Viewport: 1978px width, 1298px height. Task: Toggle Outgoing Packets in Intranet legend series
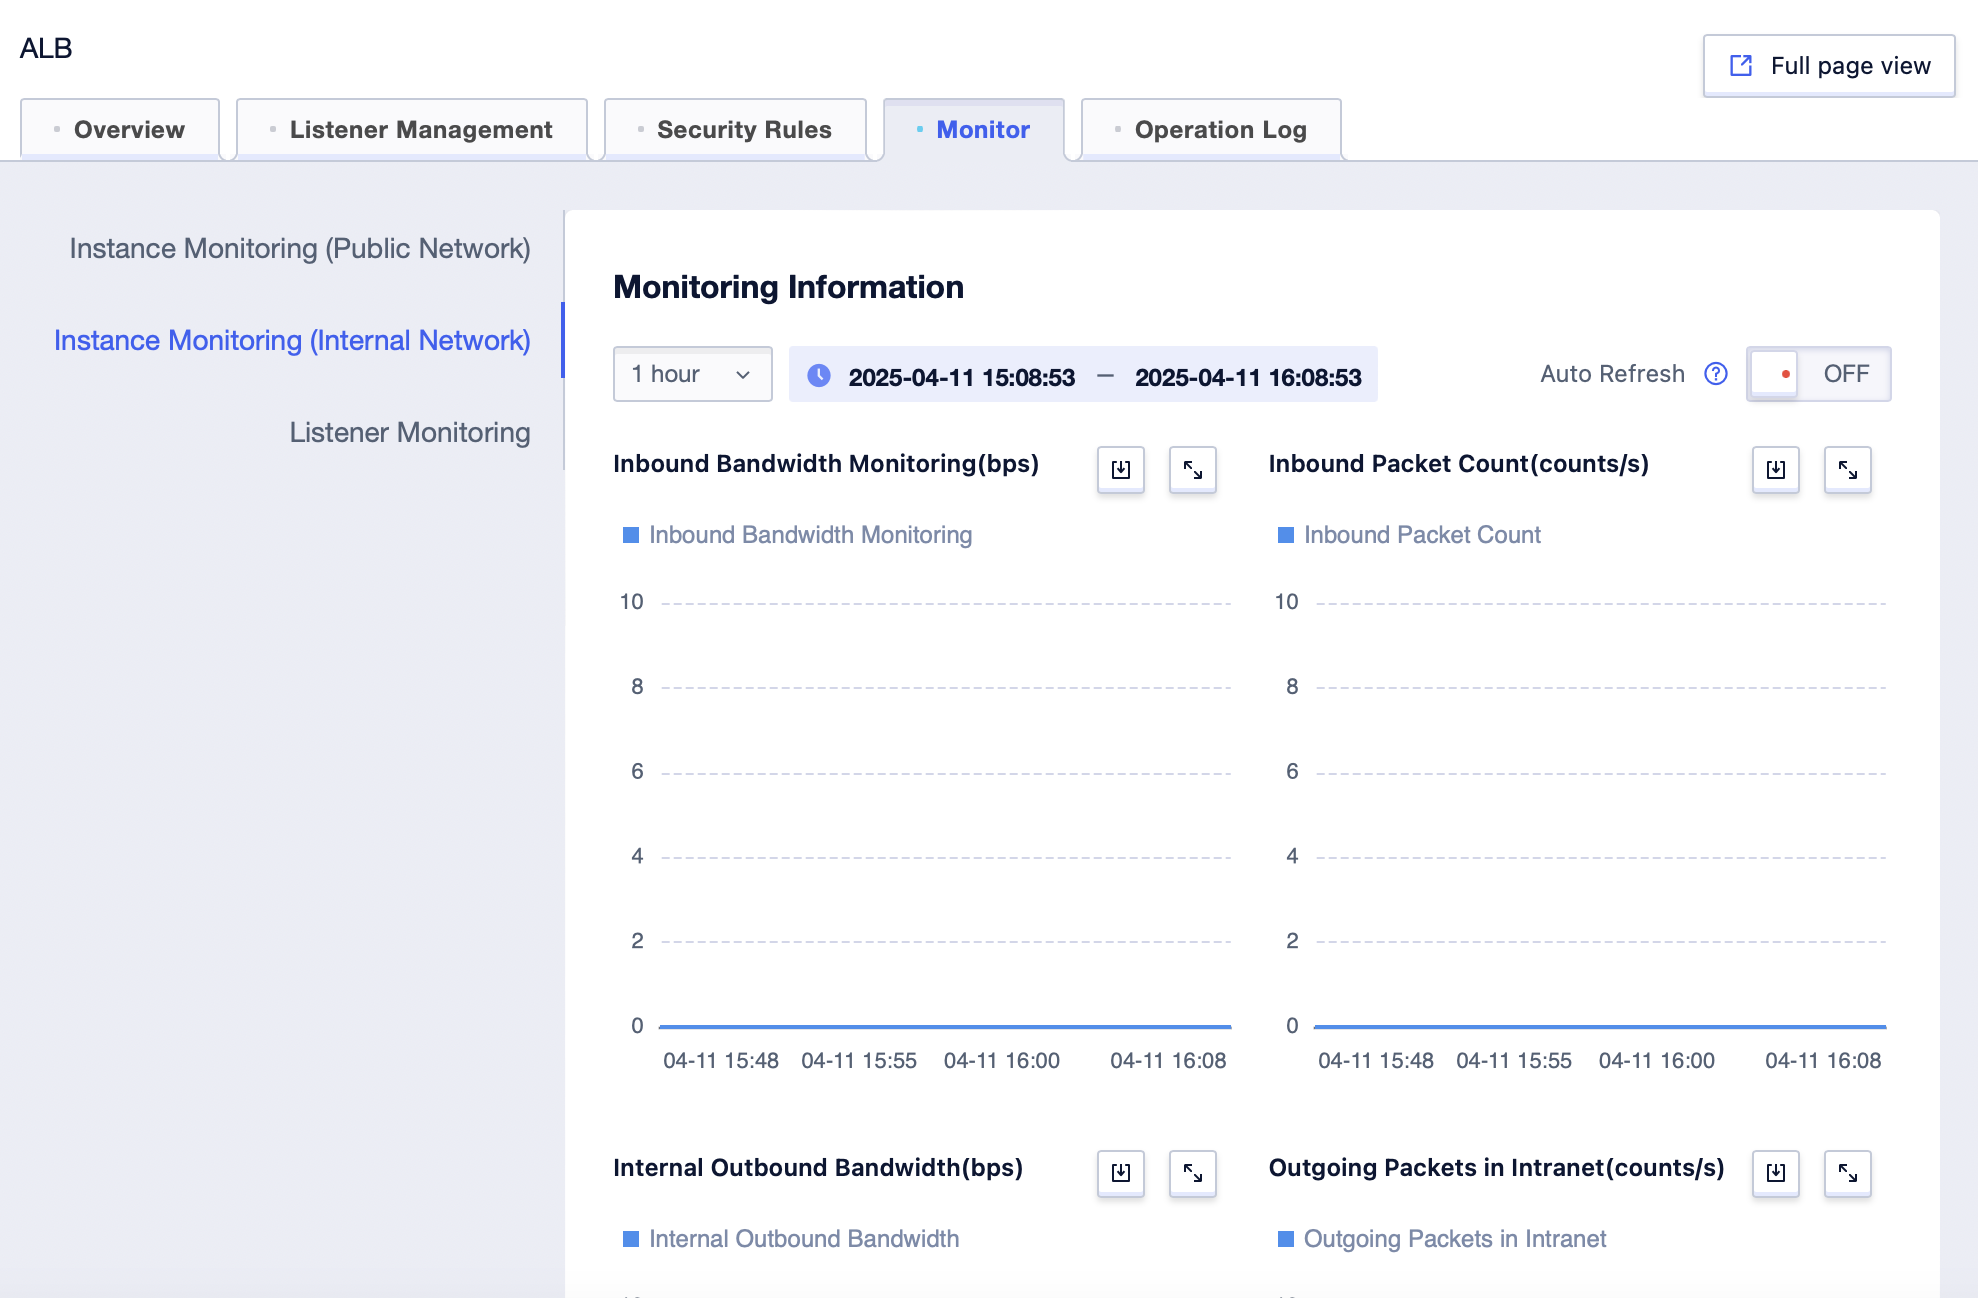pyautogui.click(x=1441, y=1239)
